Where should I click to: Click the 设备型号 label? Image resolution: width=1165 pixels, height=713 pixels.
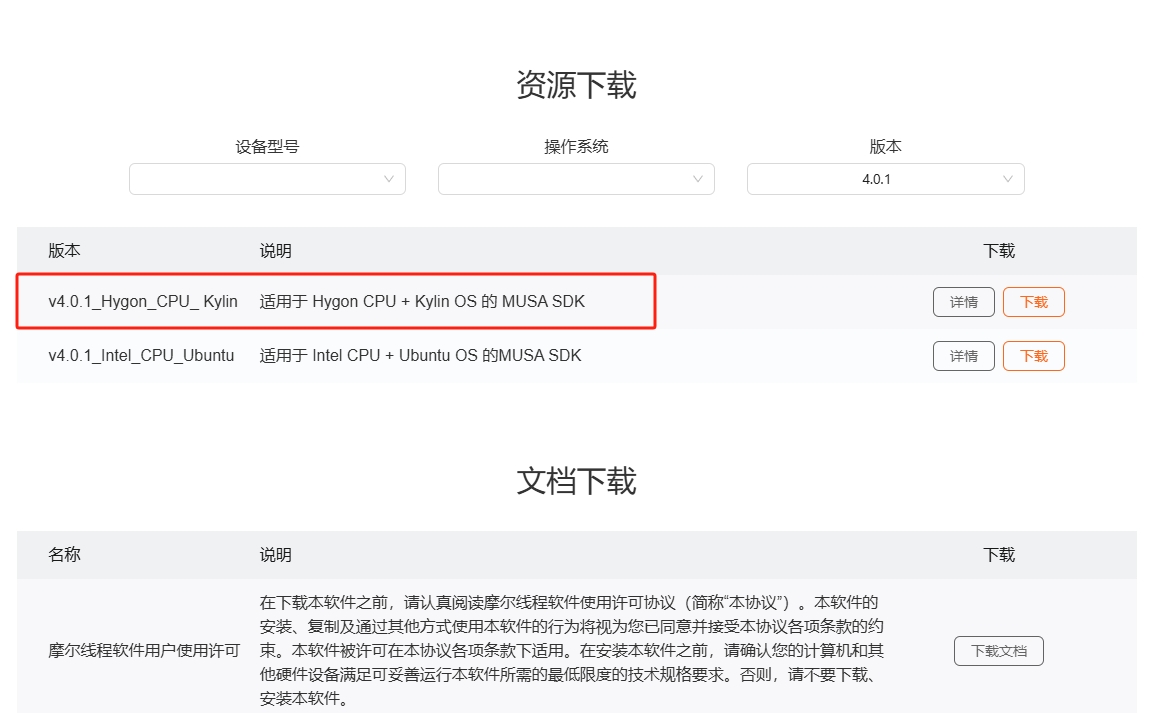267,146
